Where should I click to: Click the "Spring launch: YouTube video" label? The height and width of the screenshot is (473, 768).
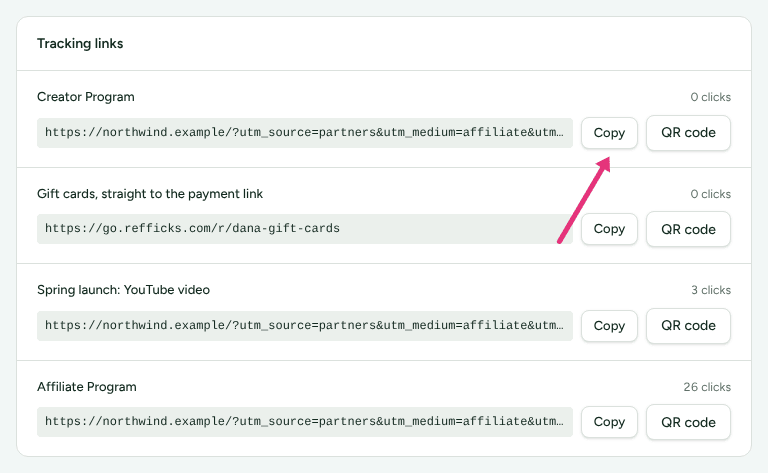click(123, 290)
